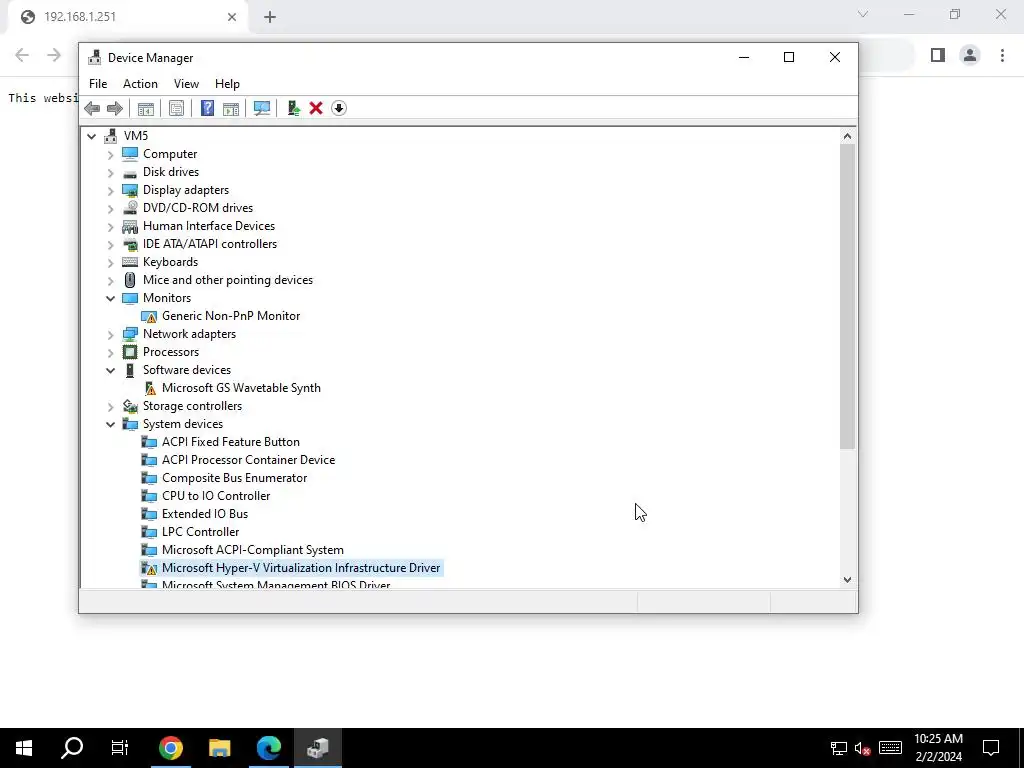The width and height of the screenshot is (1024, 768).
Task: Click the blue Help toolbar icon
Action: (207, 108)
